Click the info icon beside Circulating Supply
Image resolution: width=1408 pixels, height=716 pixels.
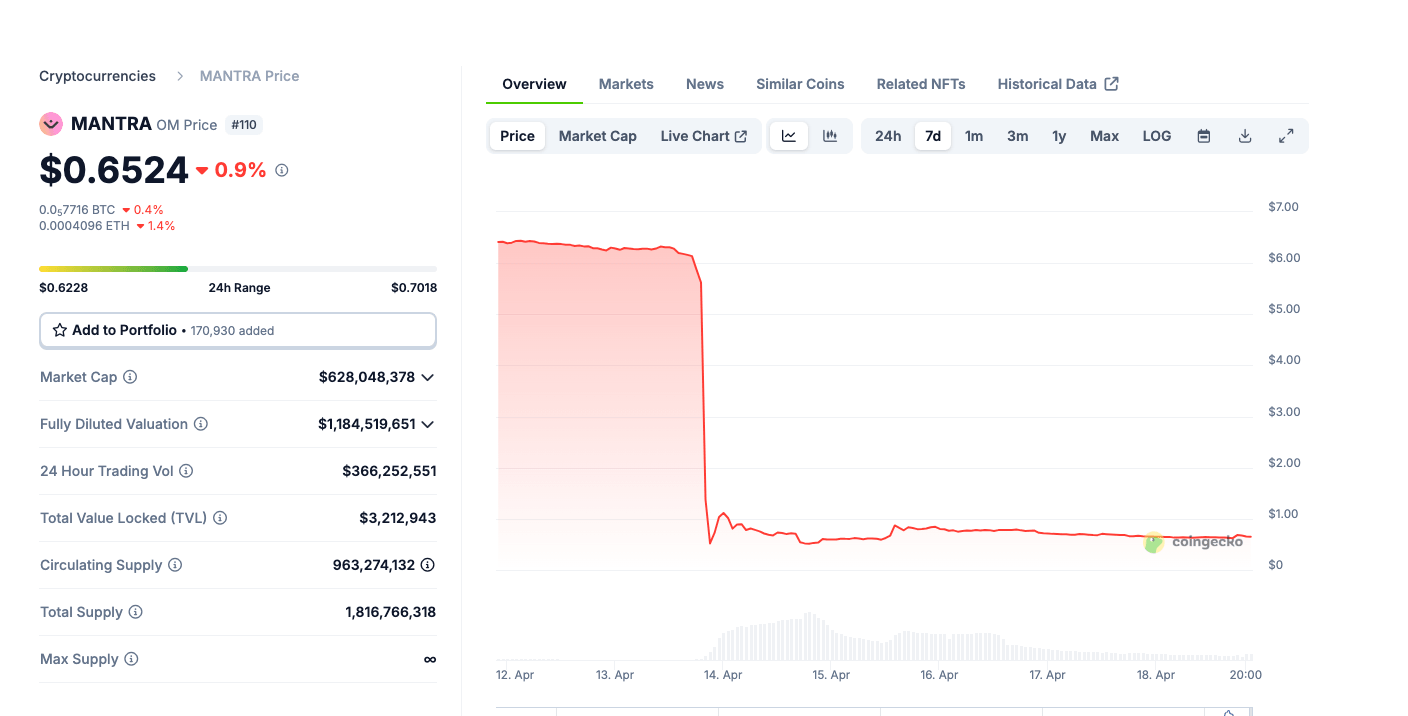tap(176, 565)
